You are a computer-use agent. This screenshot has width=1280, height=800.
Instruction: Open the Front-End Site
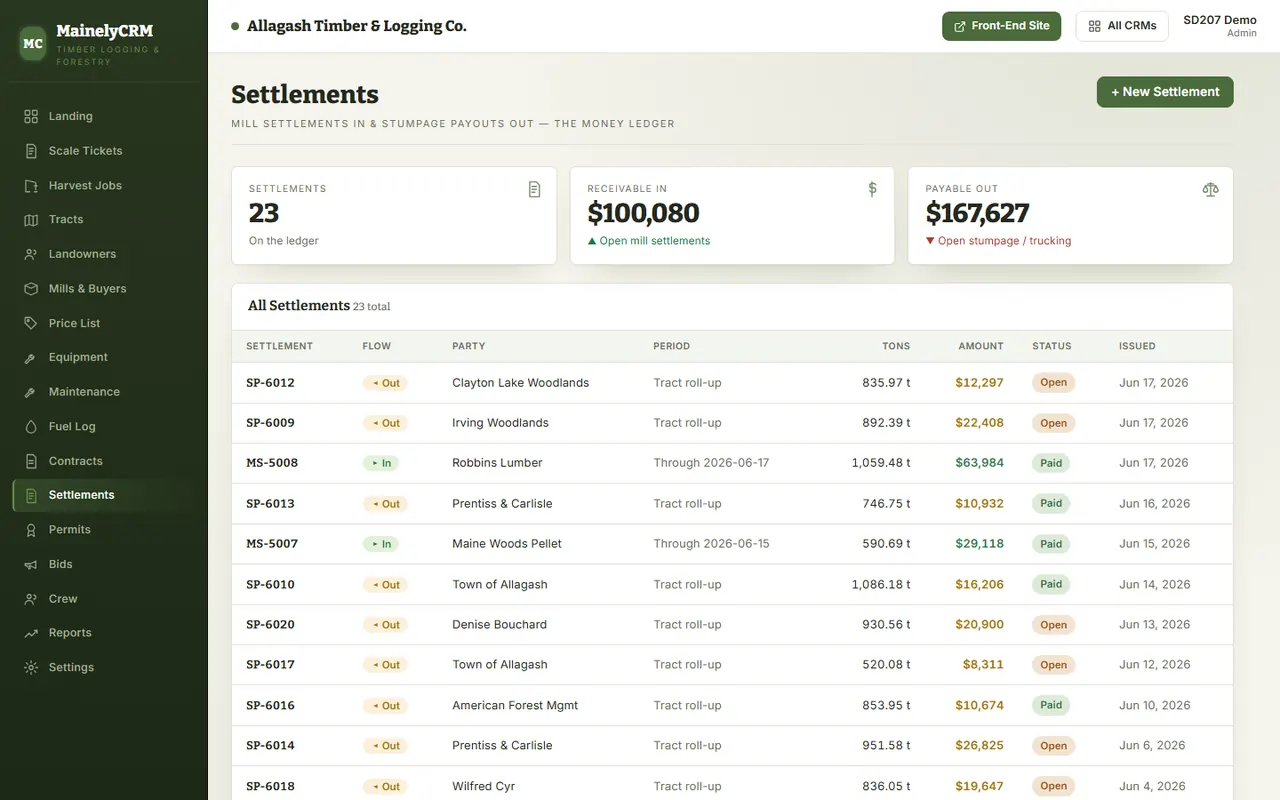1001,26
